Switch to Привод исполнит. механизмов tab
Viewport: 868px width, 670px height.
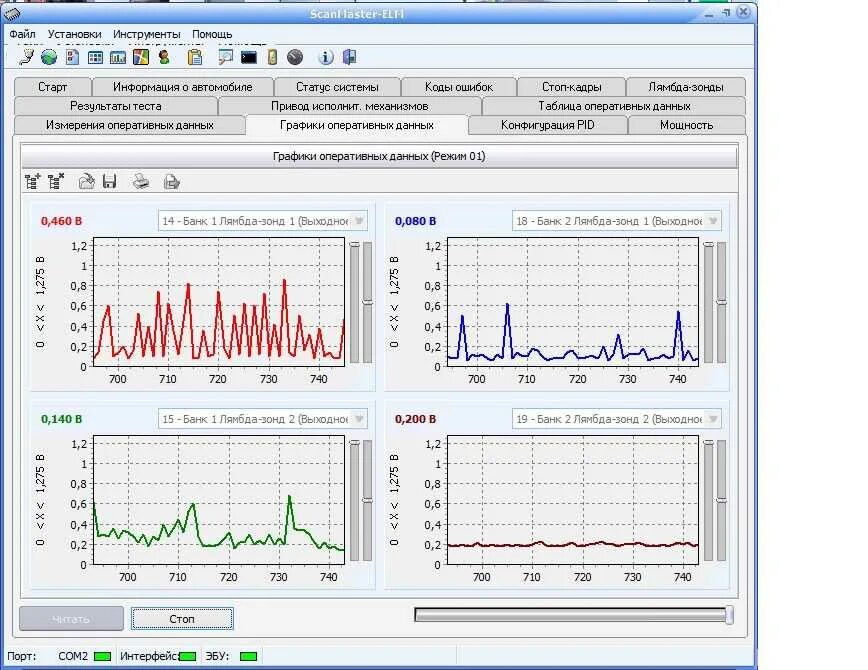pyautogui.click(x=350, y=106)
